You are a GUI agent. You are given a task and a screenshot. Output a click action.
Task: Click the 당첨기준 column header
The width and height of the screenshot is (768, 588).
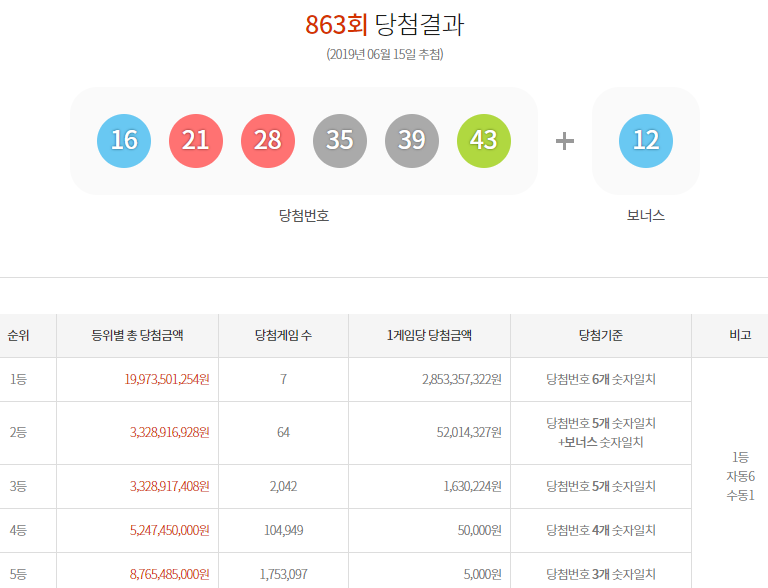pyautogui.click(x=601, y=335)
